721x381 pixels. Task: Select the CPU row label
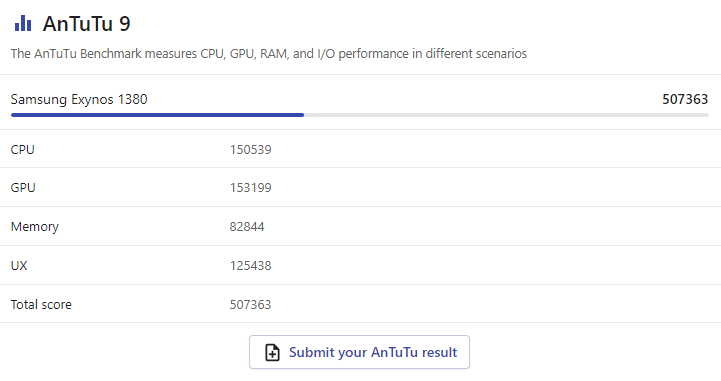pos(23,150)
